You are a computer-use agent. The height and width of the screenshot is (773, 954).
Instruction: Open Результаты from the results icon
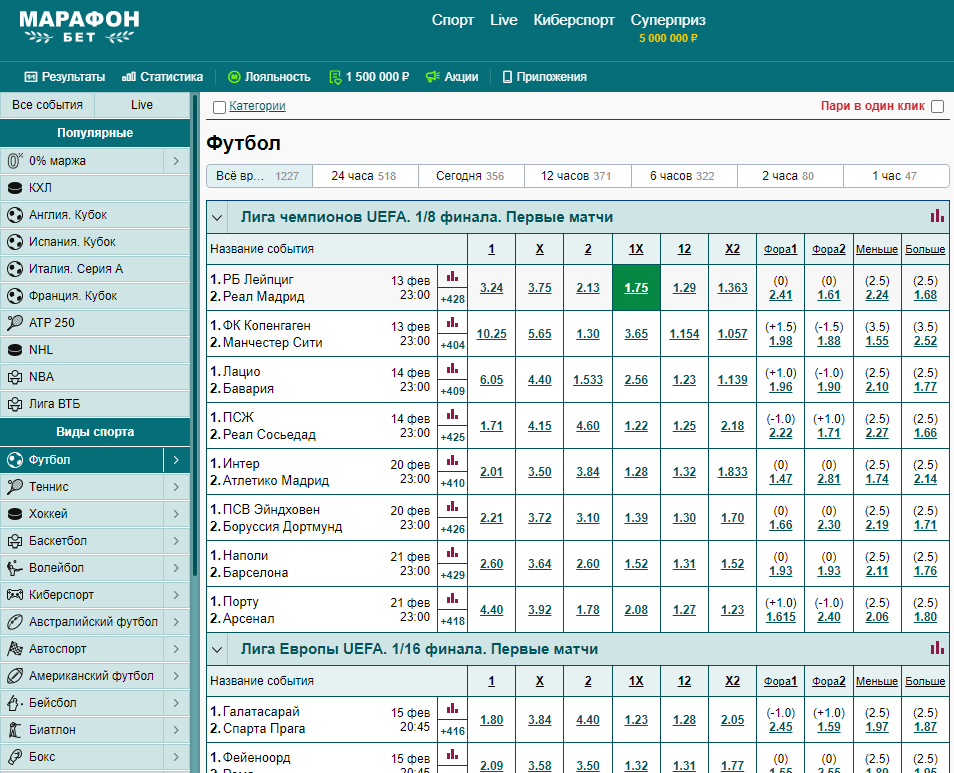tap(30, 77)
